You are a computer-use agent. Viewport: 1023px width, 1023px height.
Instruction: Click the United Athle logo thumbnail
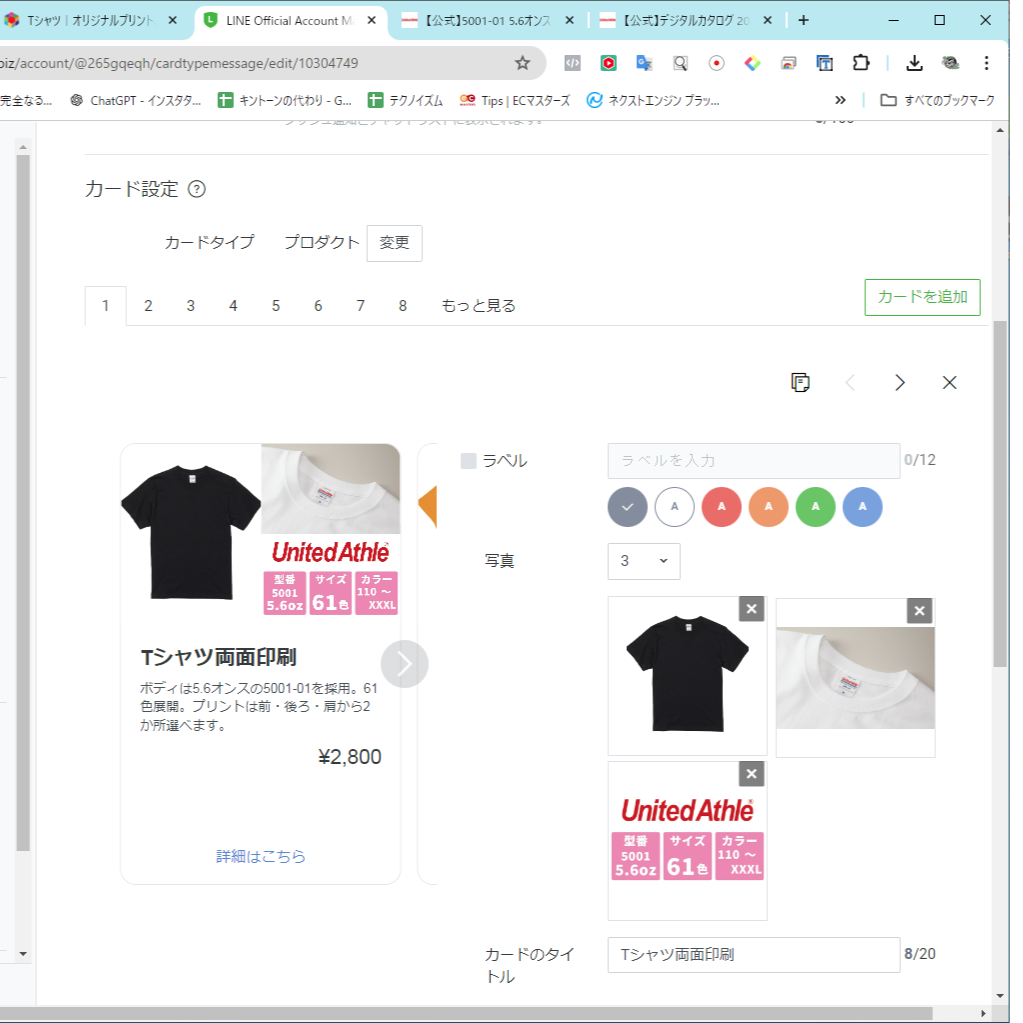(x=688, y=840)
